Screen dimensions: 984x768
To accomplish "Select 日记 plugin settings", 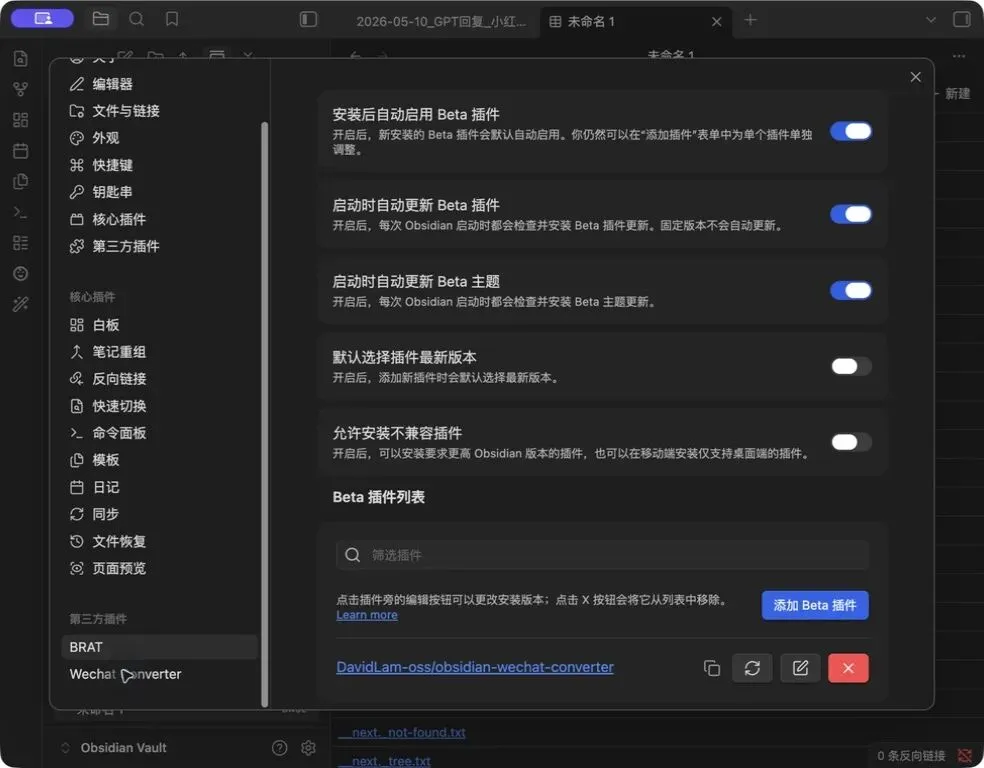I will [x=94, y=487].
